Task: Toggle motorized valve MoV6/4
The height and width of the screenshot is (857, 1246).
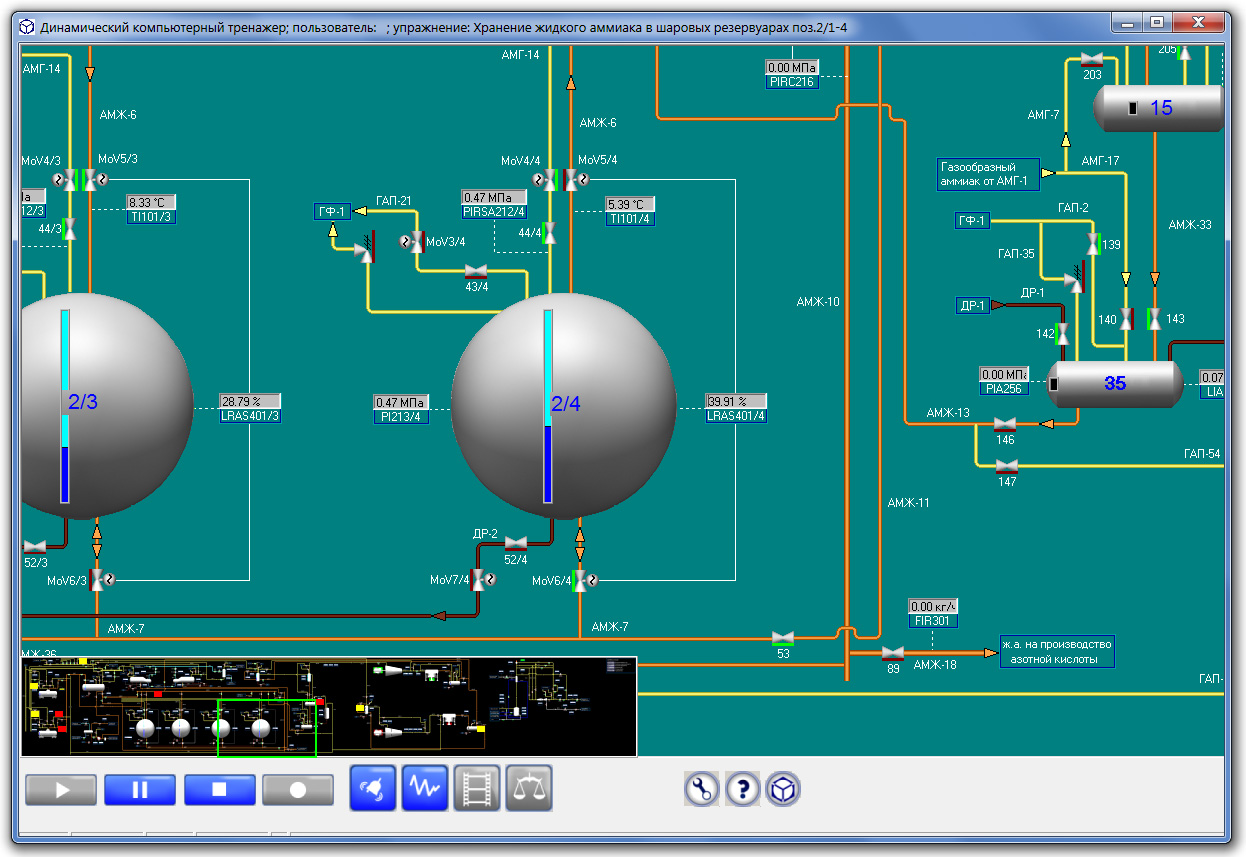Action: (580, 580)
